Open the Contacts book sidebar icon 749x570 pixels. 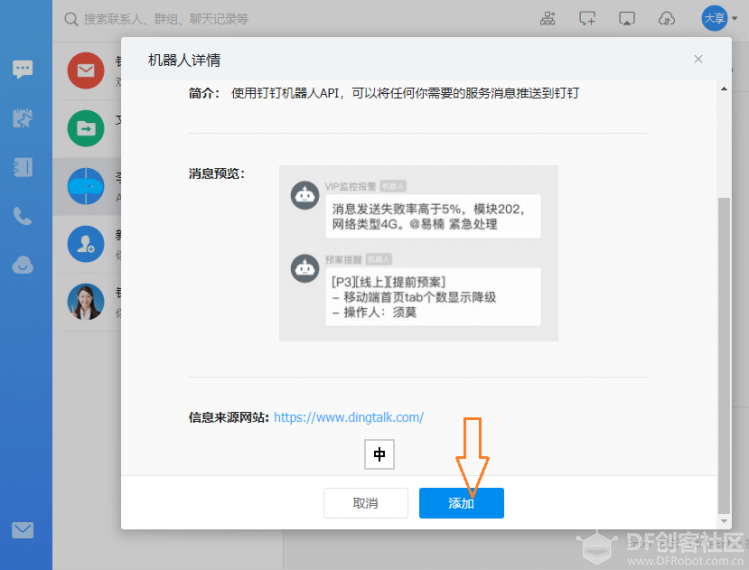[x=22, y=167]
